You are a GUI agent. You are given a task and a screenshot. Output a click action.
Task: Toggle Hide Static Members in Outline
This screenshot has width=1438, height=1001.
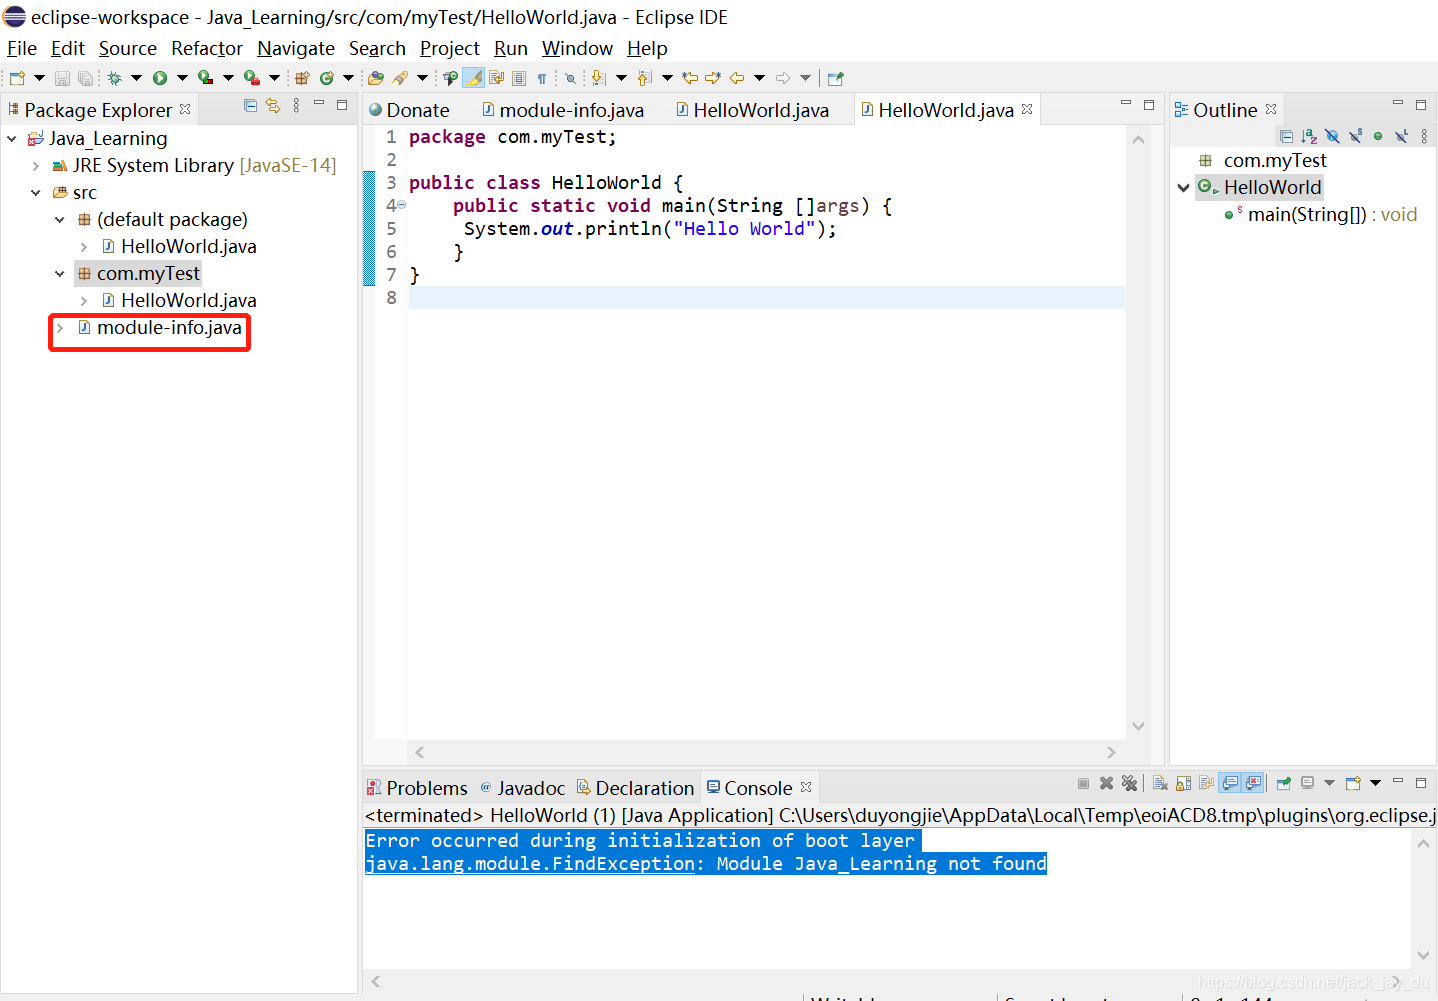pyautogui.click(x=1355, y=136)
